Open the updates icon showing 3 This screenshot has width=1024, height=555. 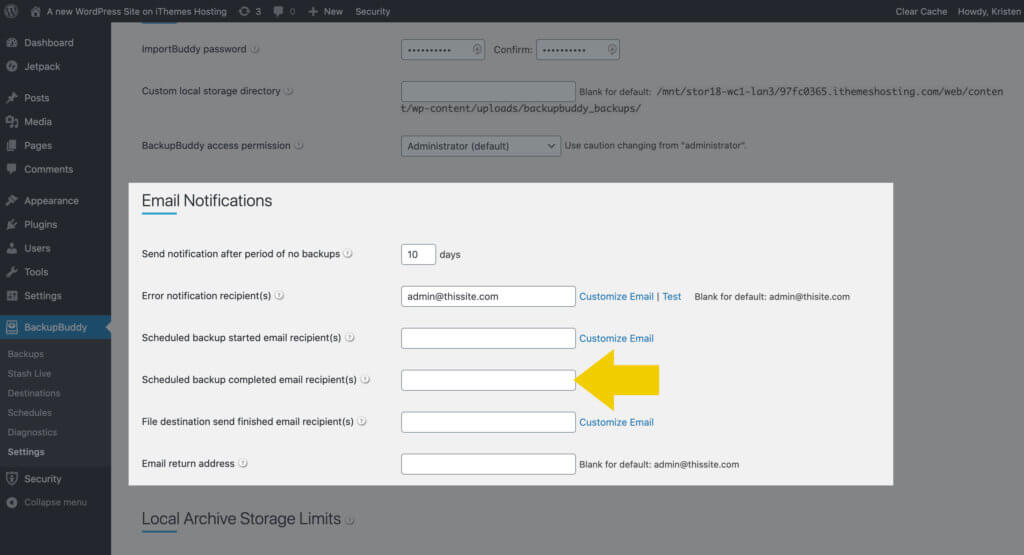[x=244, y=11]
